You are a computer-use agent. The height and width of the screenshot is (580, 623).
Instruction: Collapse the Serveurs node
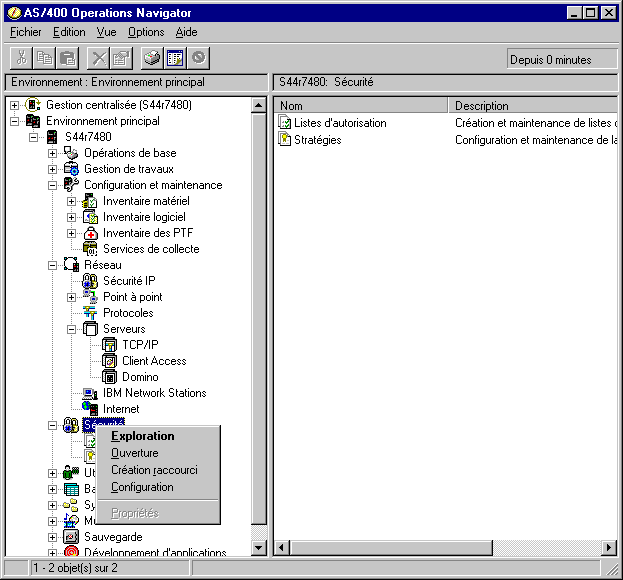pyautogui.click(x=72, y=329)
